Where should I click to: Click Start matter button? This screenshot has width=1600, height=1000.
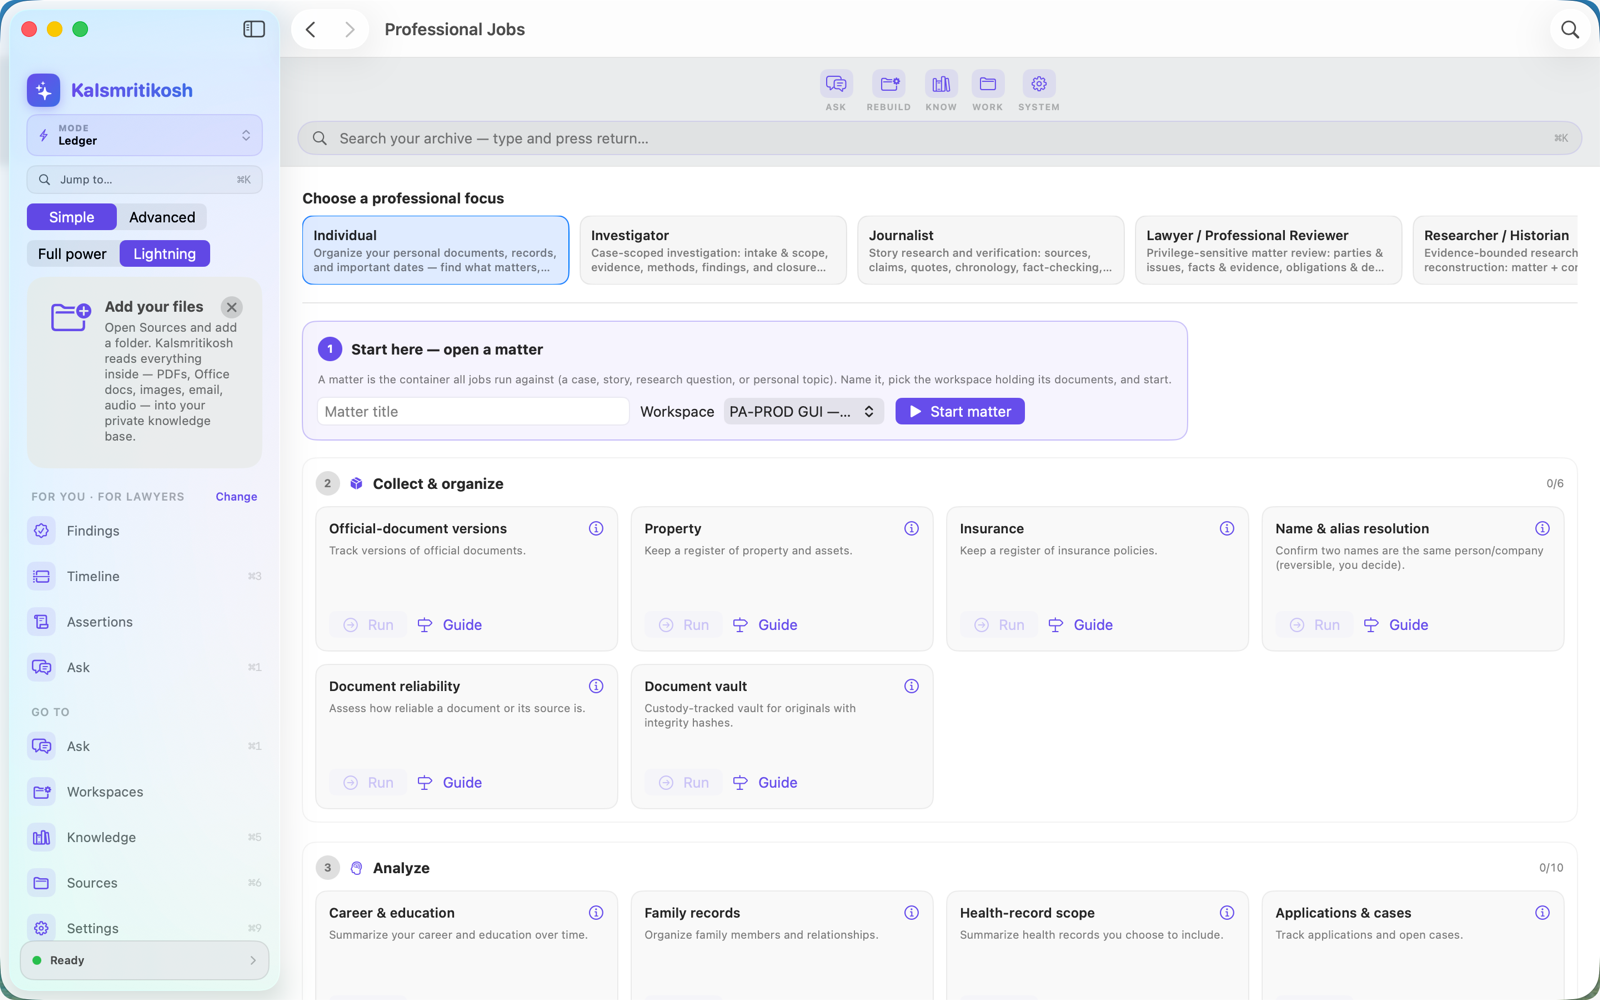pos(960,412)
